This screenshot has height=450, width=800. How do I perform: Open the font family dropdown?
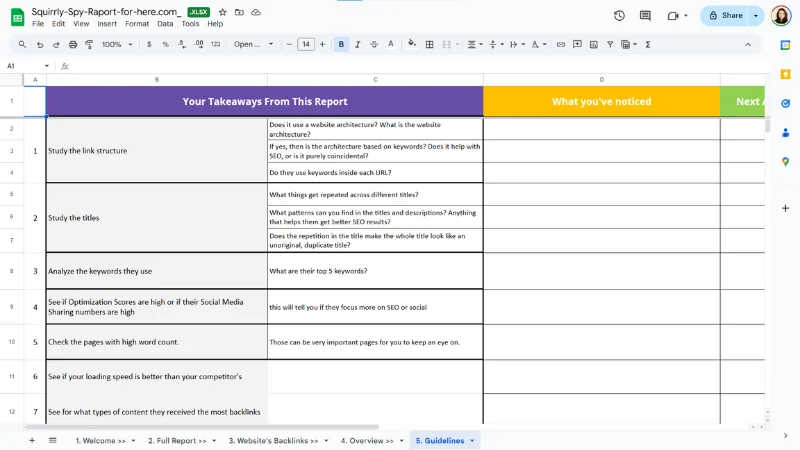(x=253, y=44)
